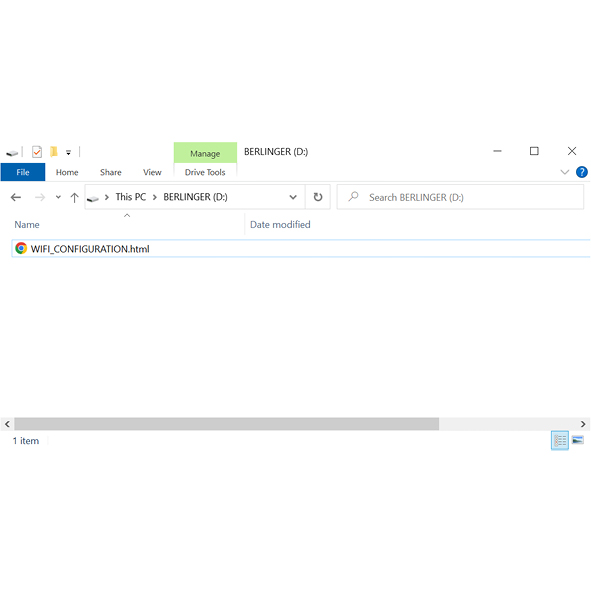Expand the Recent locations dropdown arrow
The width and height of the screenshot is (591, 591).
58,197
